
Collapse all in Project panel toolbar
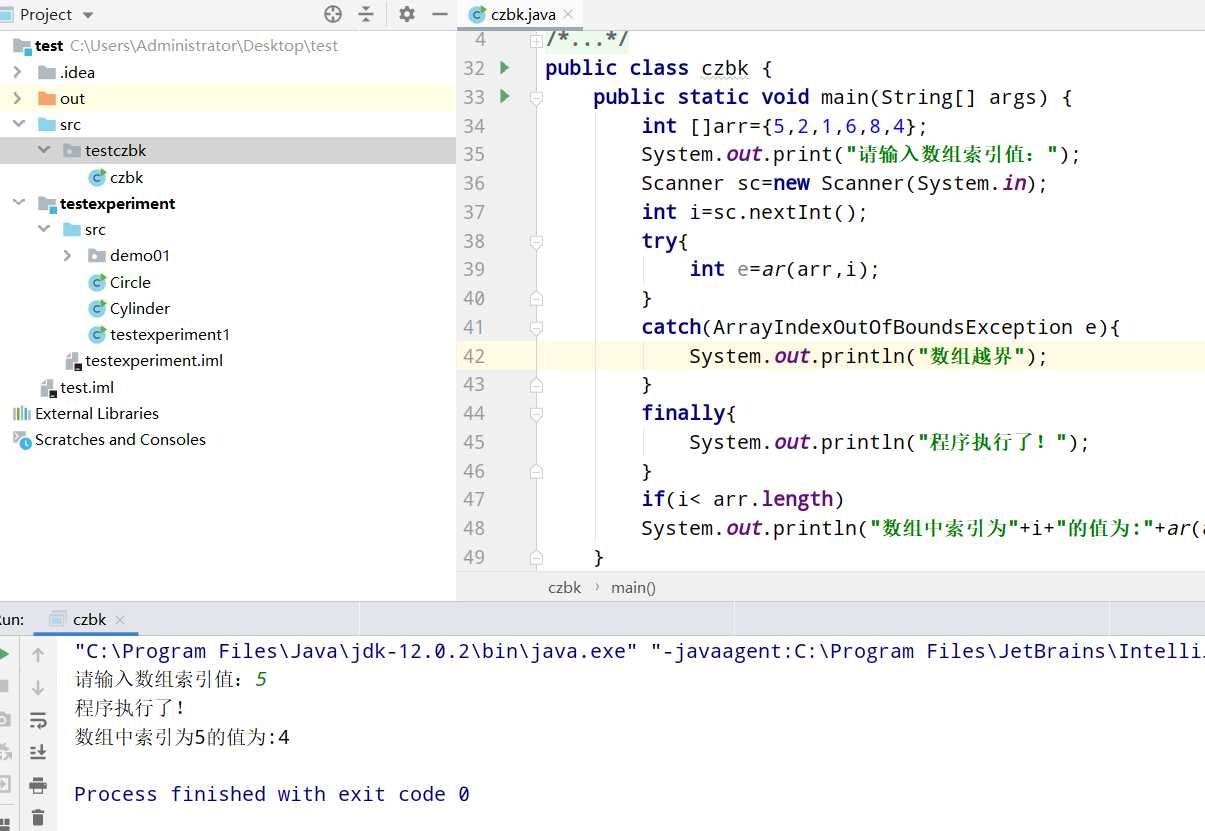tap(366, 14)
